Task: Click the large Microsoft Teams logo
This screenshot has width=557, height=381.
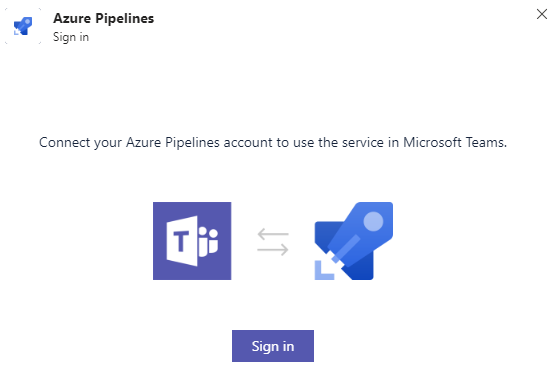Action: click(192, 241)
